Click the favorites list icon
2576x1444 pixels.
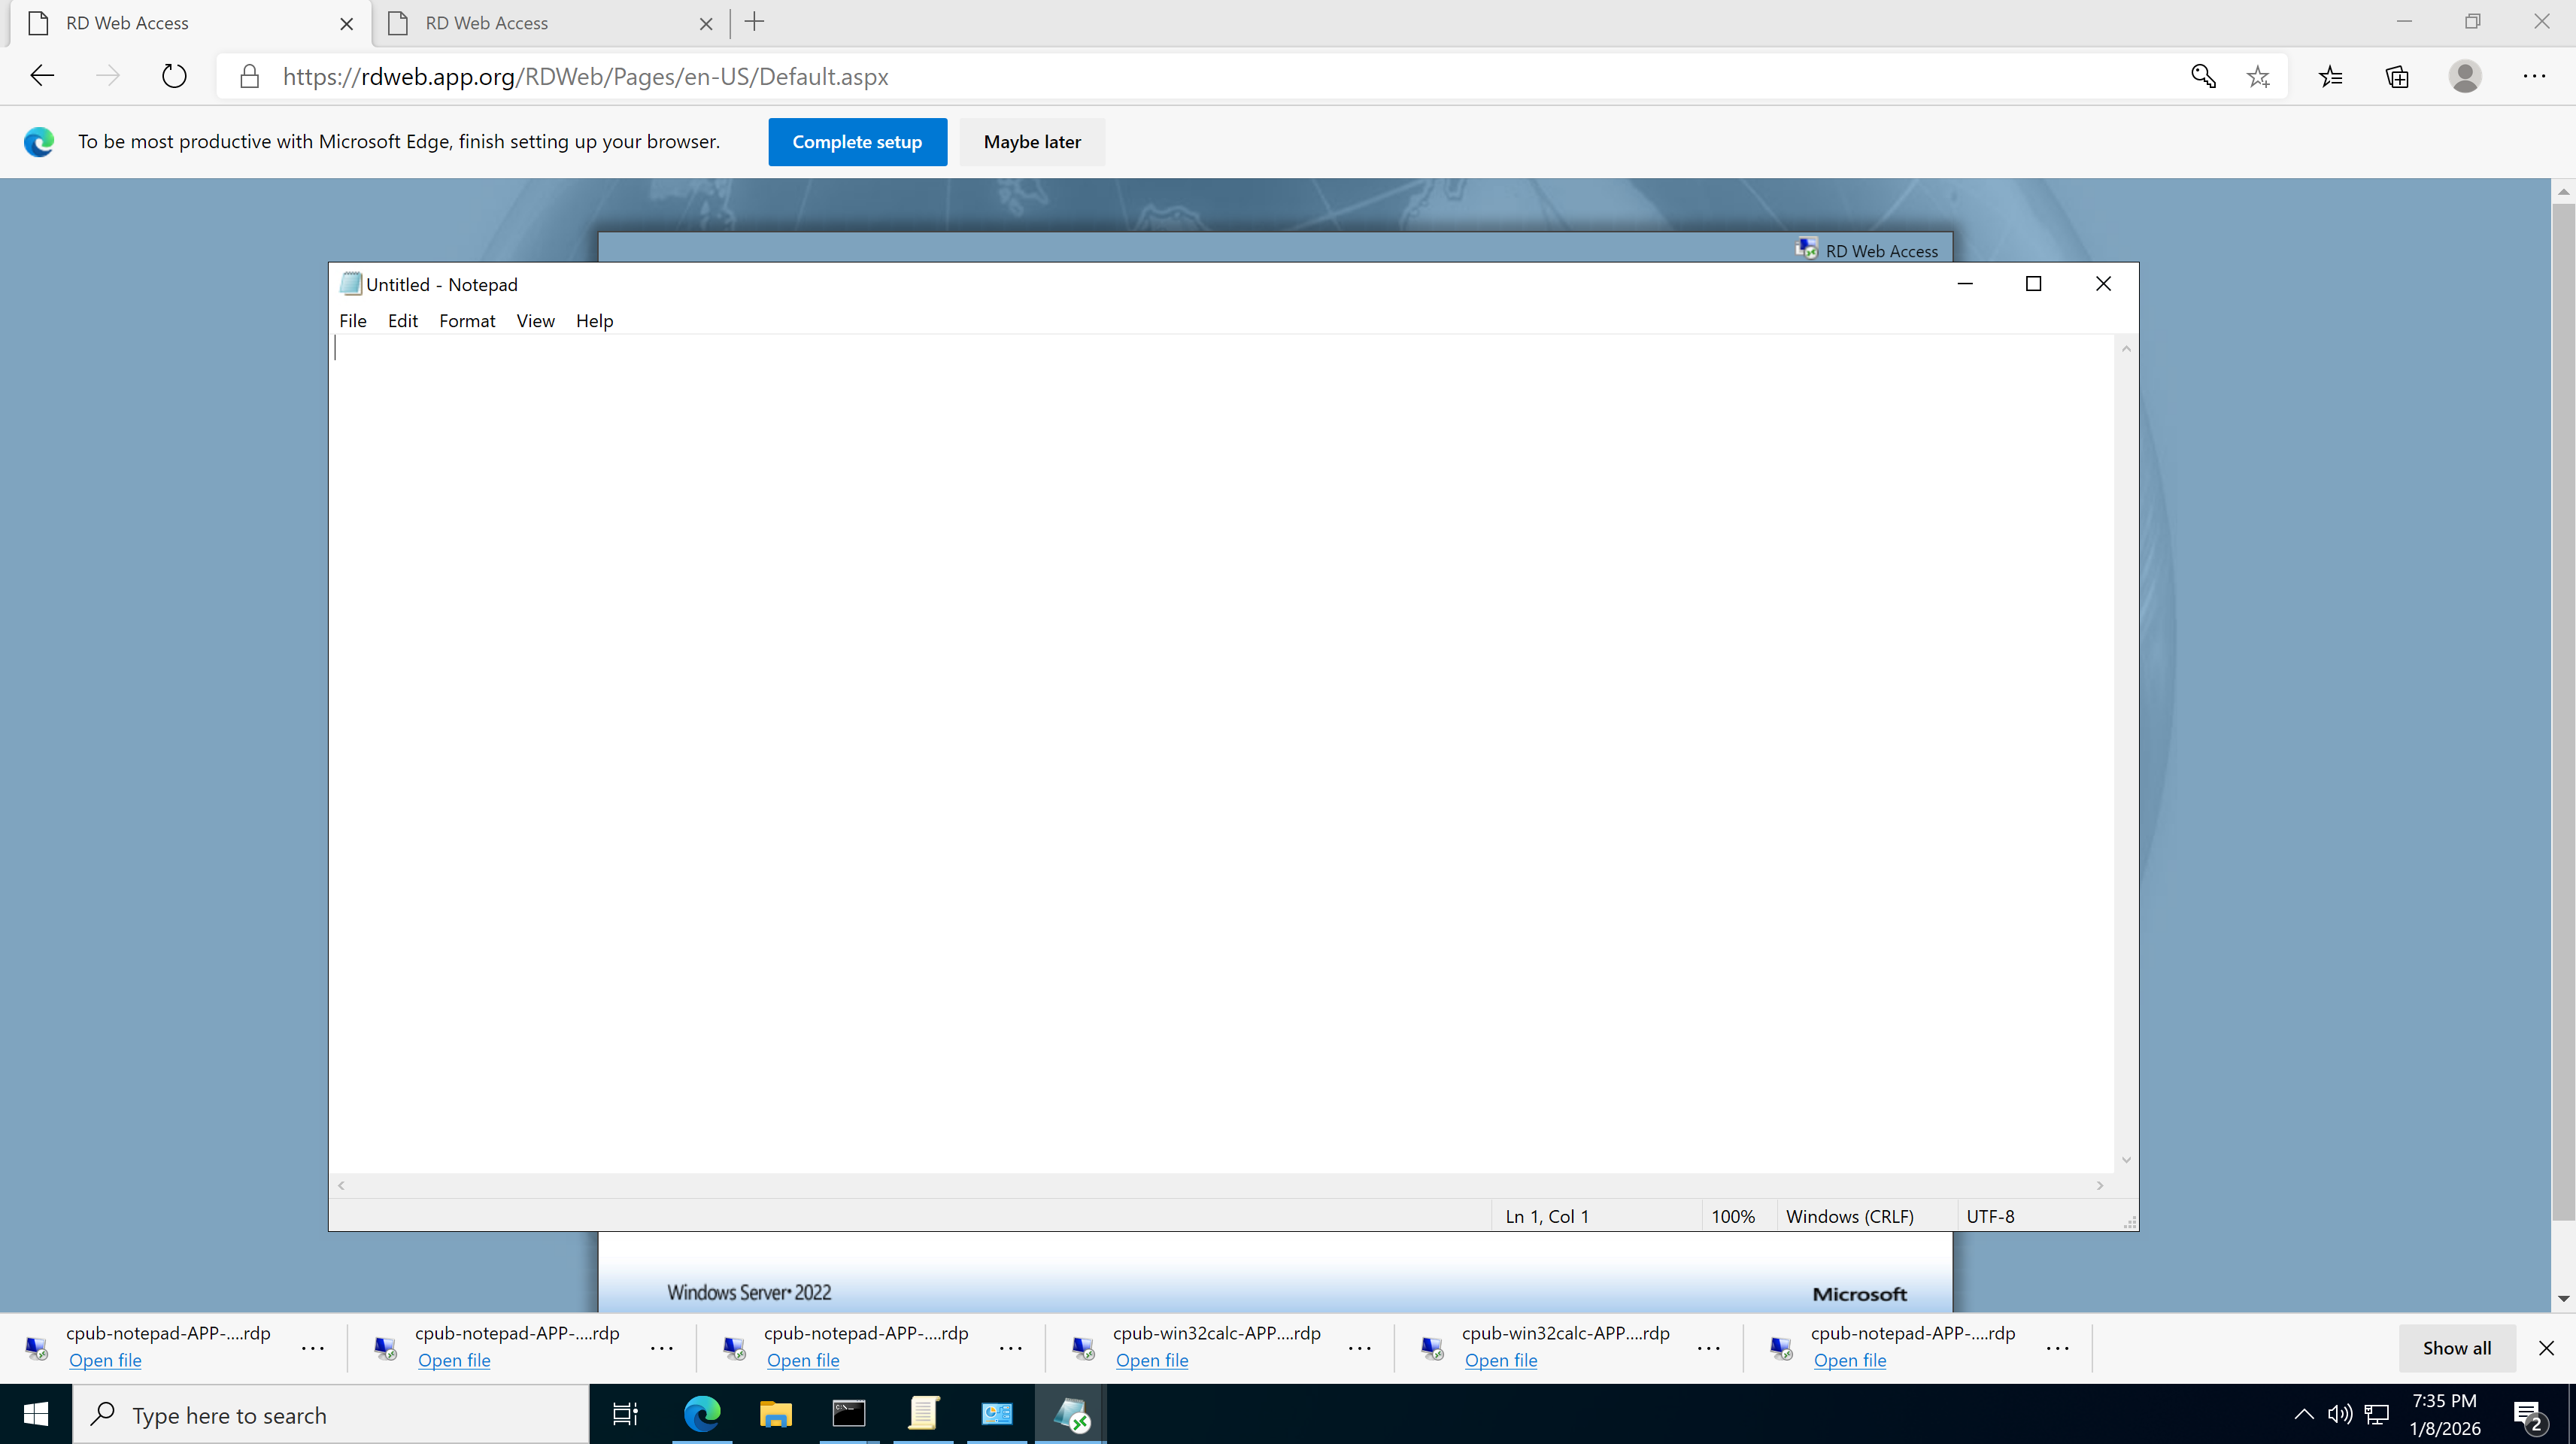tap(2330, 76)
